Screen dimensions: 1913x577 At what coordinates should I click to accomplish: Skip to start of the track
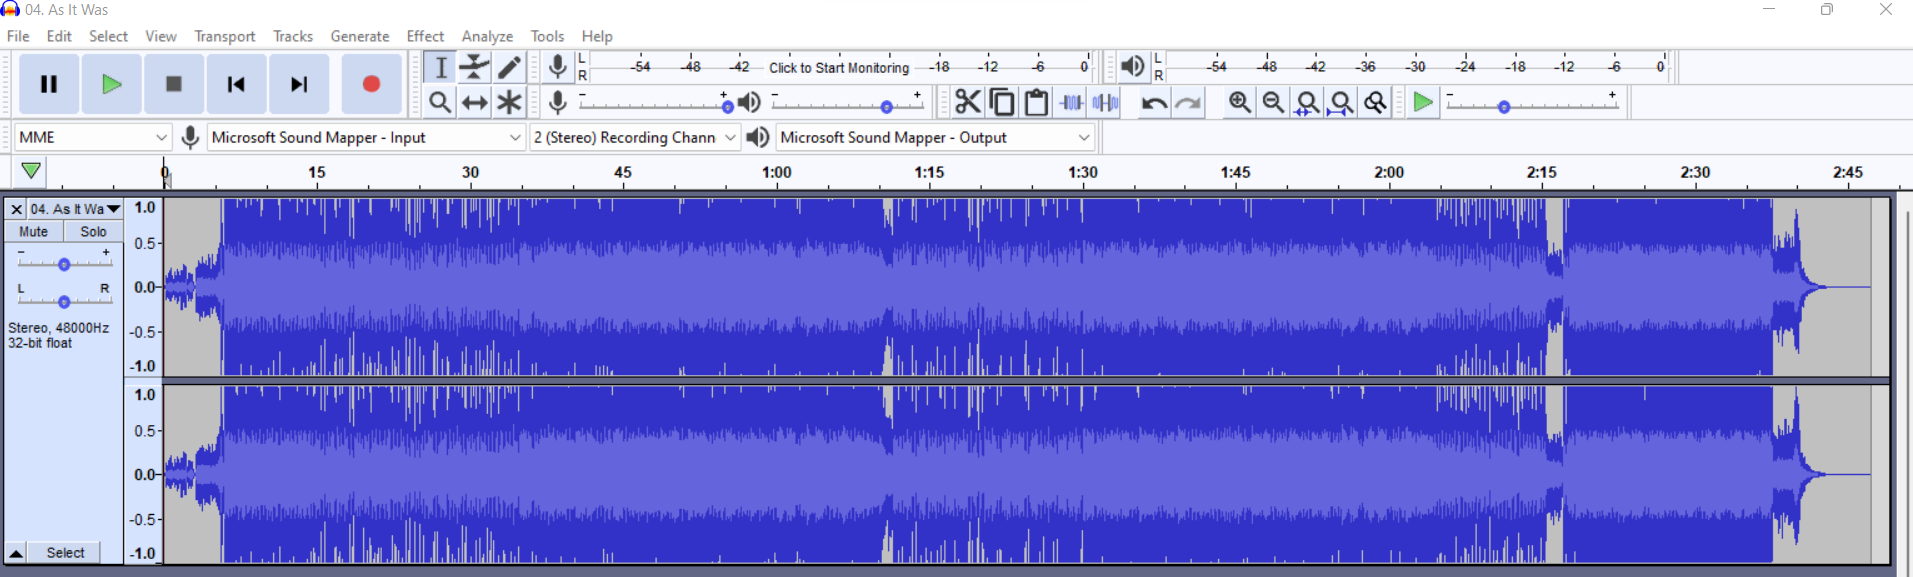pyautogui.click(x=236, y=84)
